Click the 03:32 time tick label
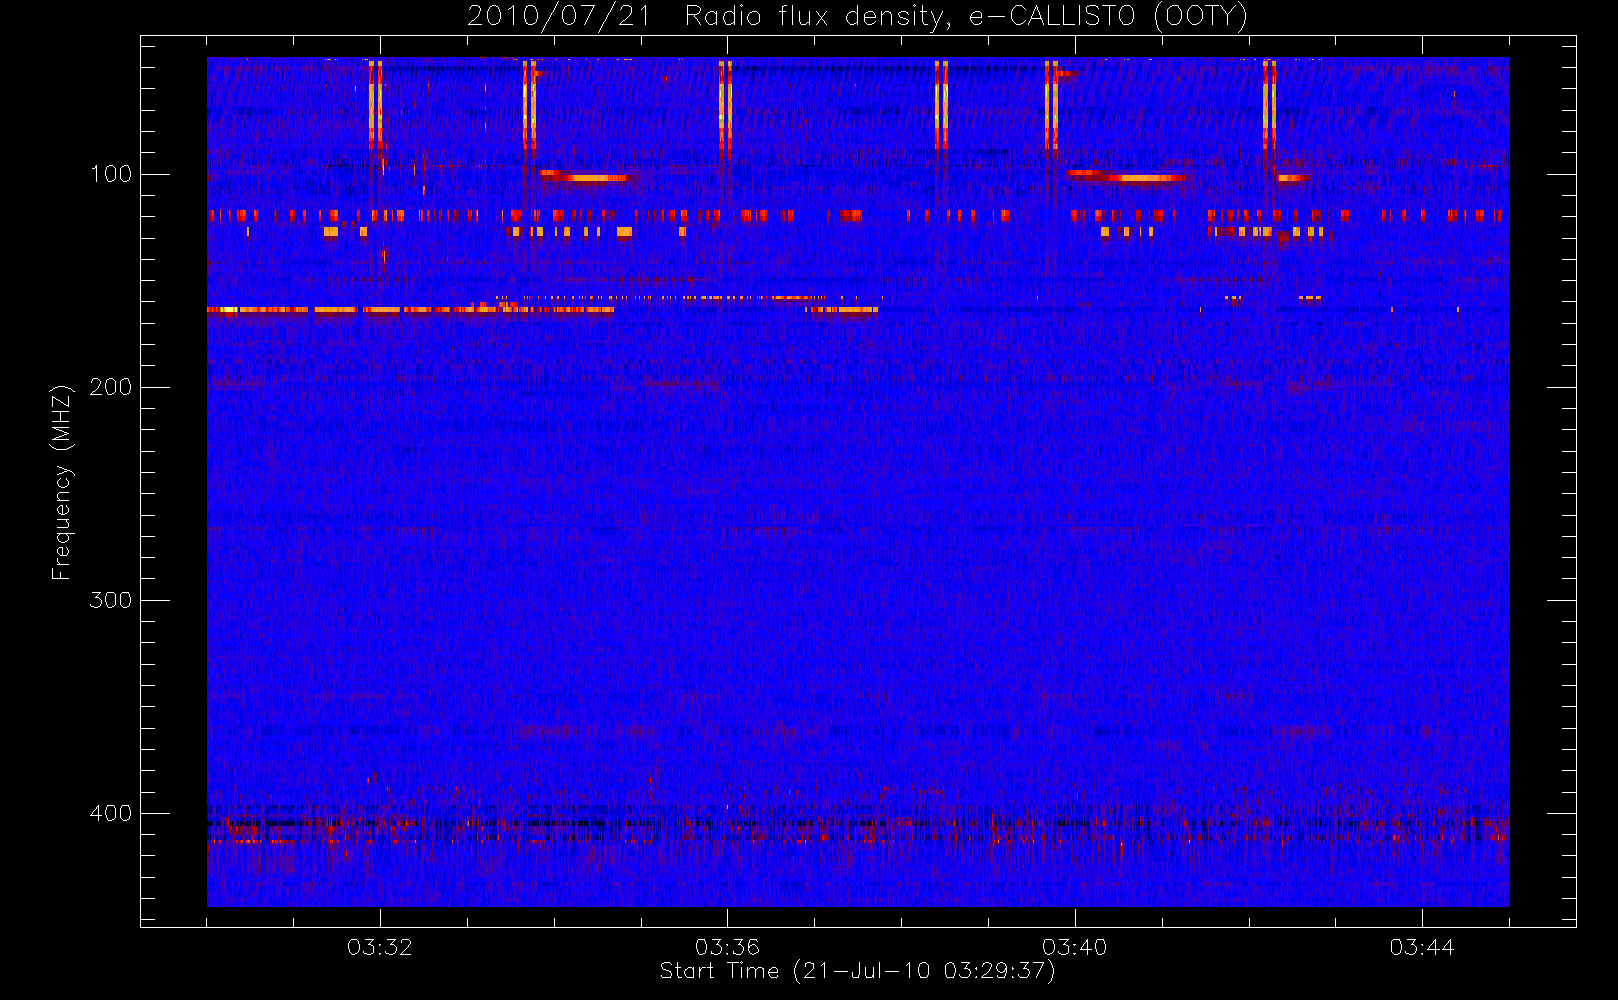This screenshot has height=1000, width=1618. point(380,947)
